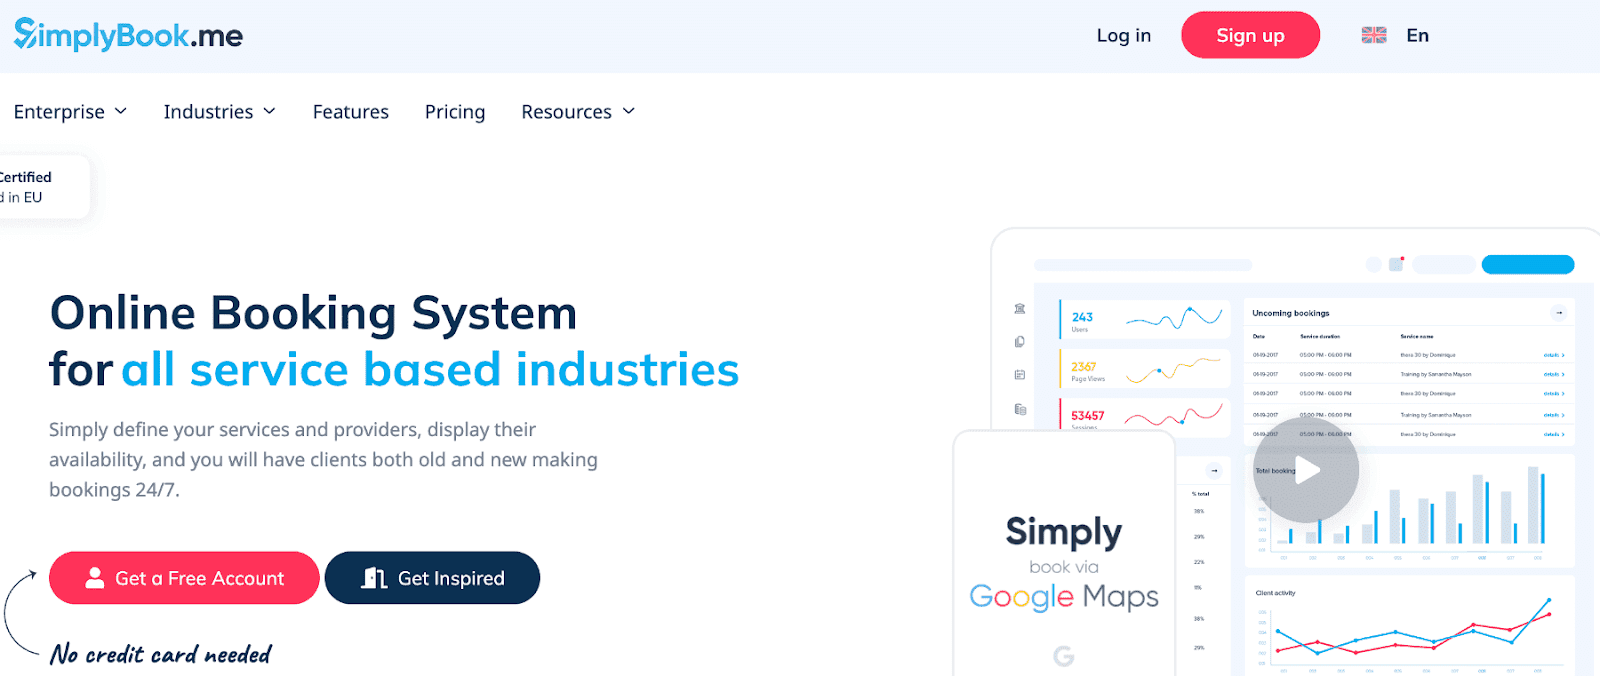Click the 'No credit card needed' note
This screenshot has width=1600, height=676.
tap(161, 654)
